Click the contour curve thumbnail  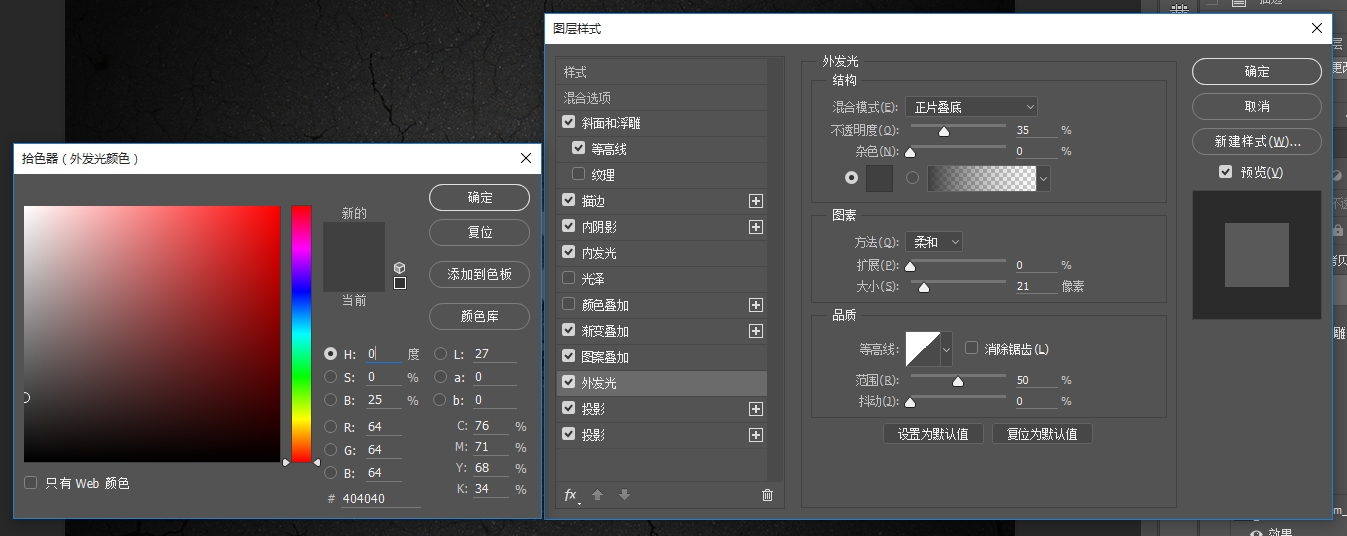click(923, 349)
